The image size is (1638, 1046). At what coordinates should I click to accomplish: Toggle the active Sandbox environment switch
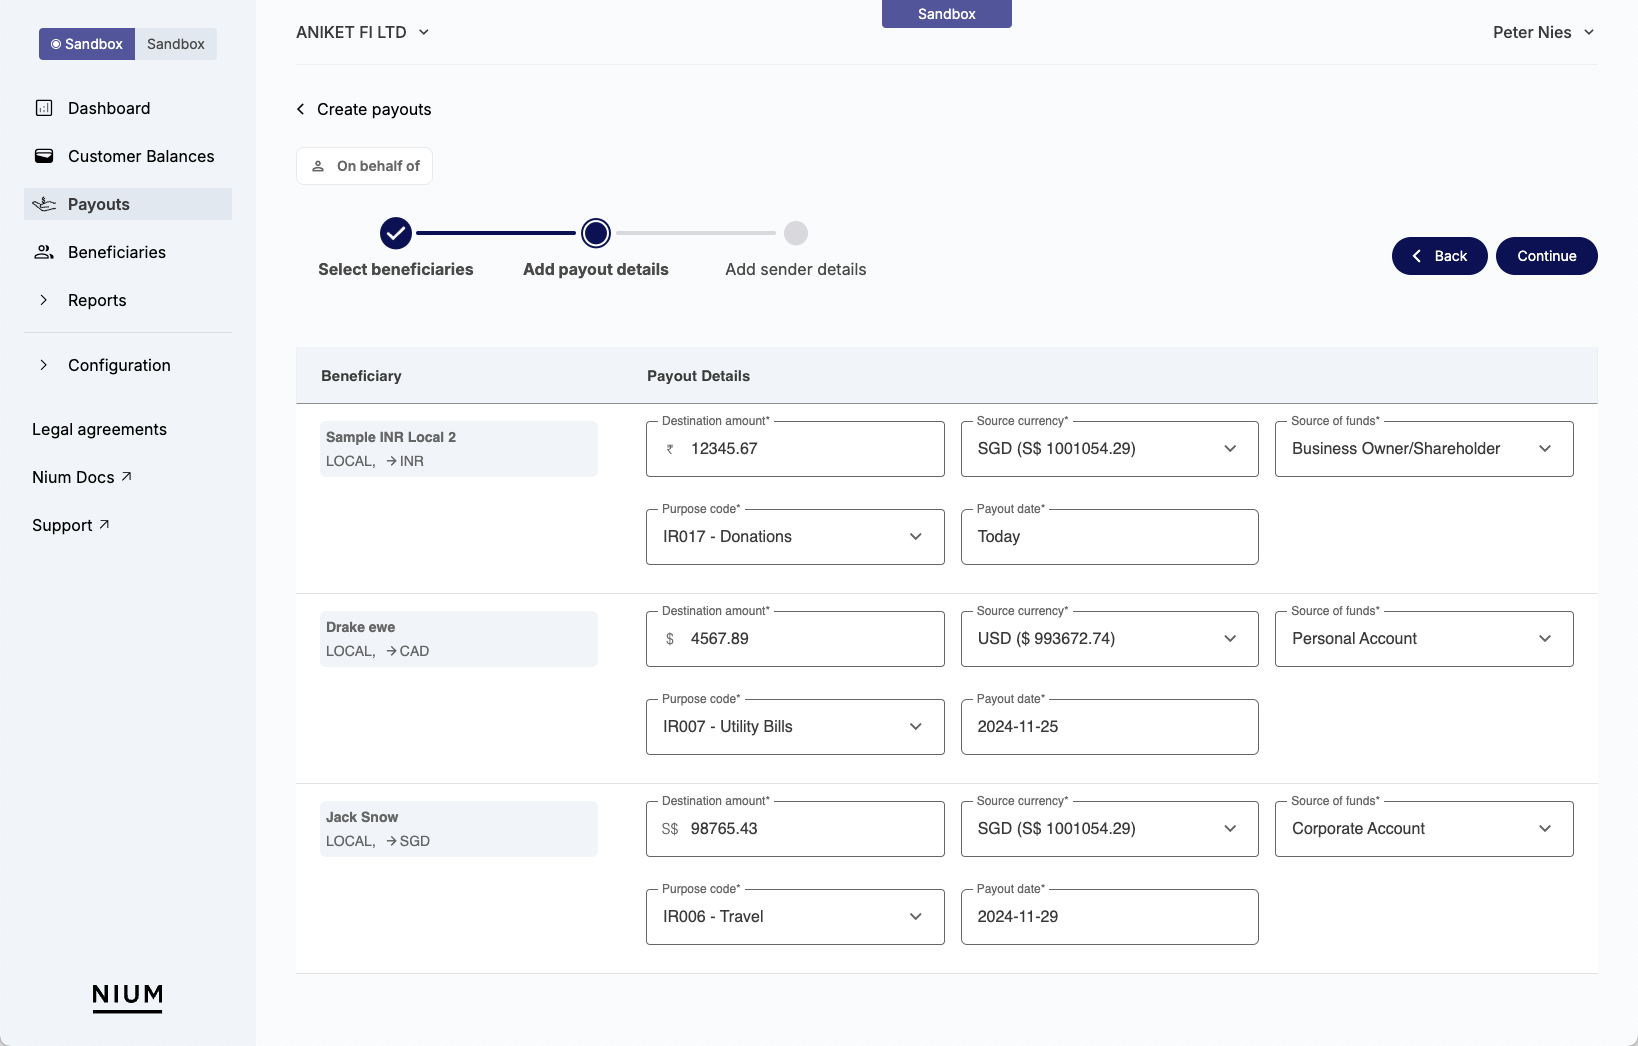tap(87, 44)
